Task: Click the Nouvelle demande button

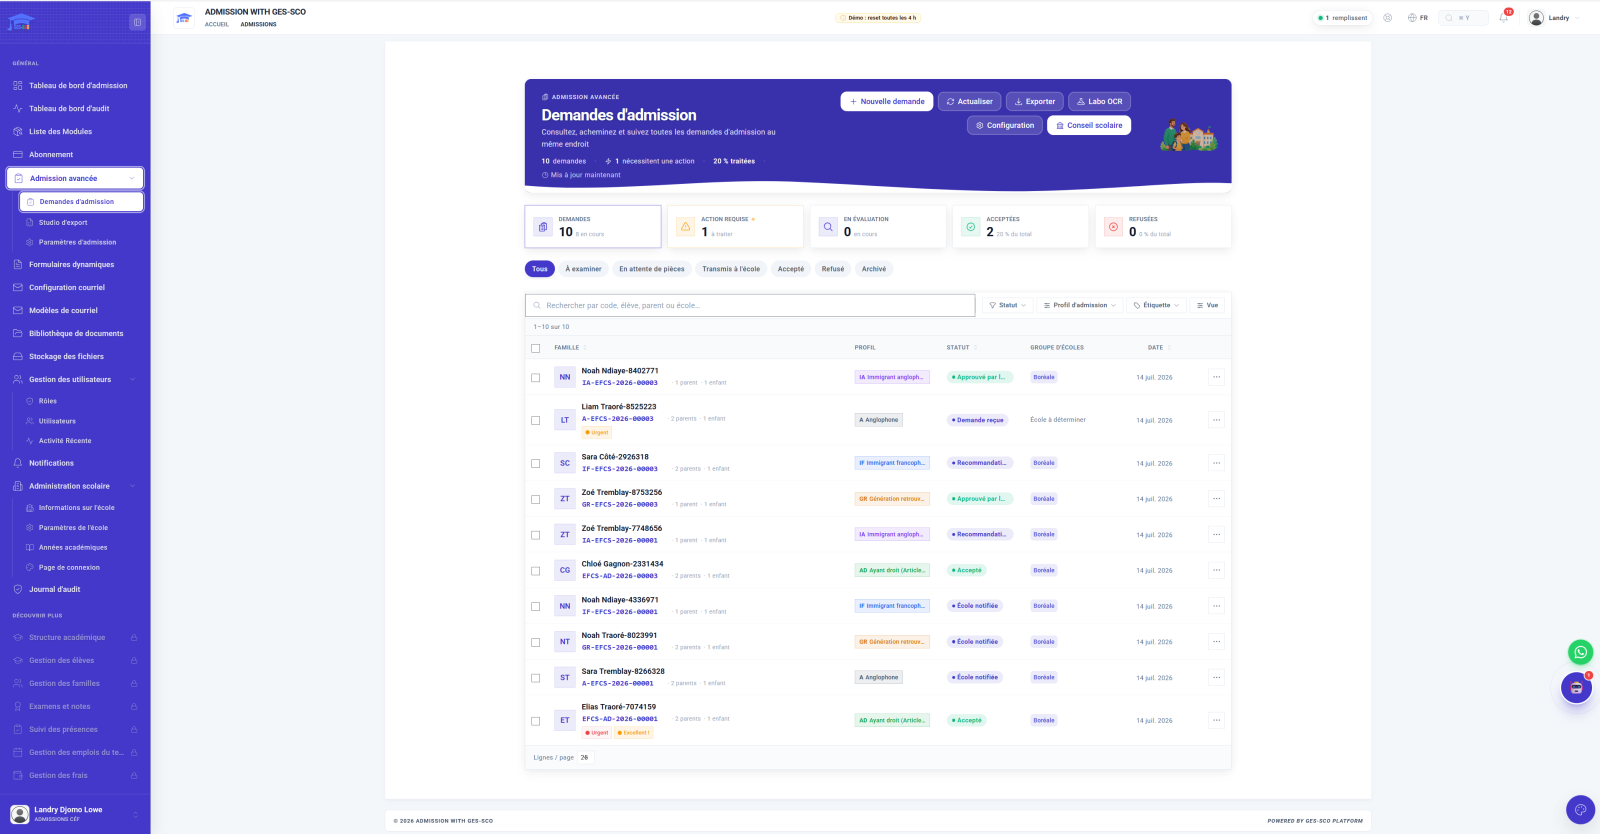Action: 887,101
